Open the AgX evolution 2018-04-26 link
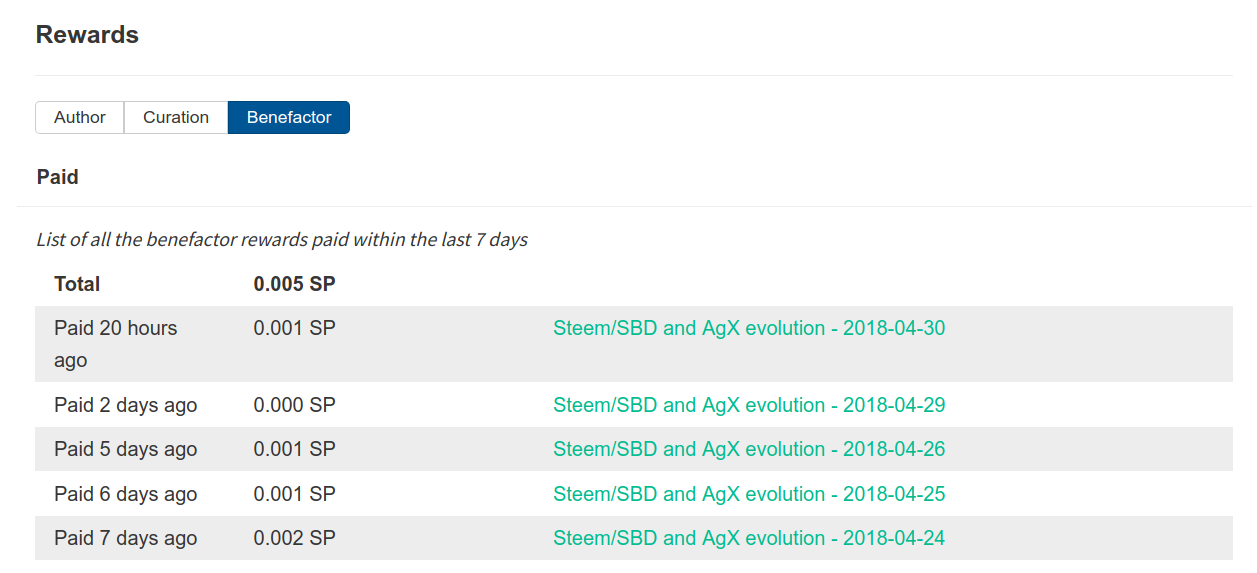The height and width of the screenshot is (573, 1257). click(x=749, y=449)
